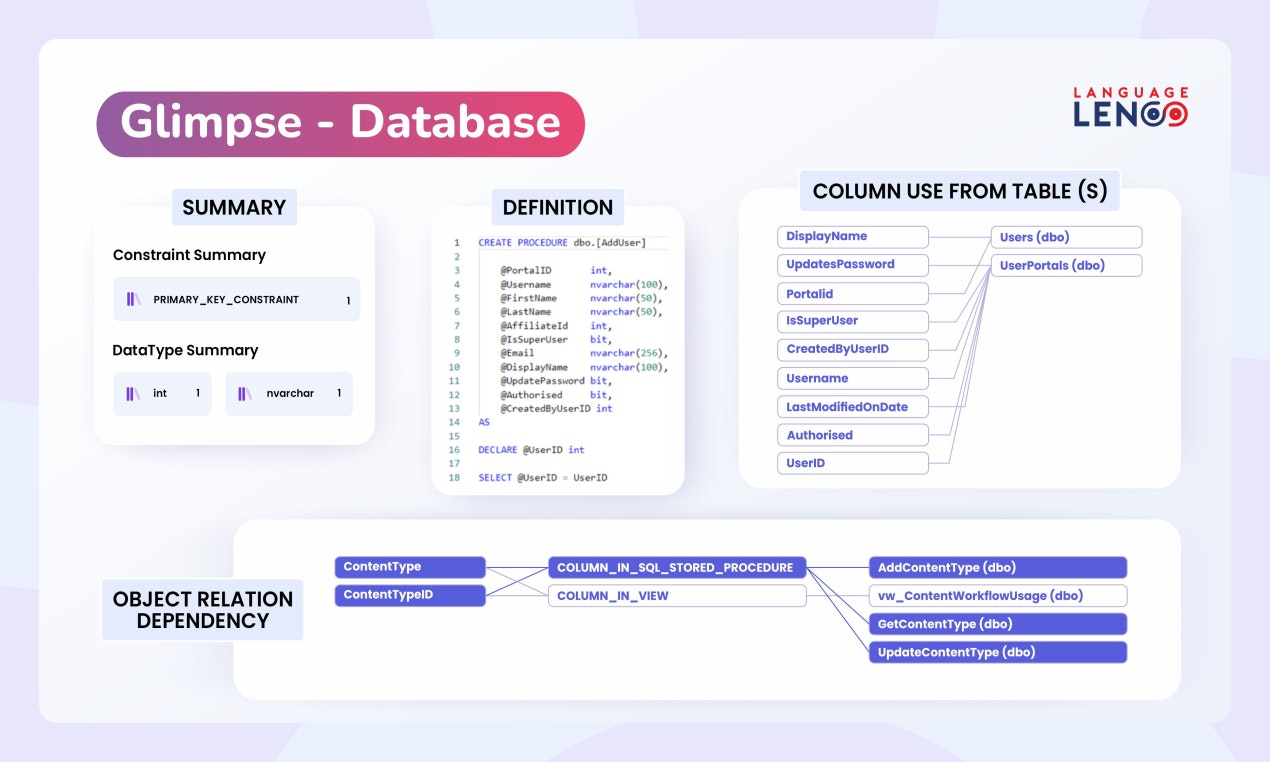Image resolution: width=1270 pixels, height=762 pixels.
Task: Select the ContentType source node
Action: pyautogui.click(x=410, y=567)
